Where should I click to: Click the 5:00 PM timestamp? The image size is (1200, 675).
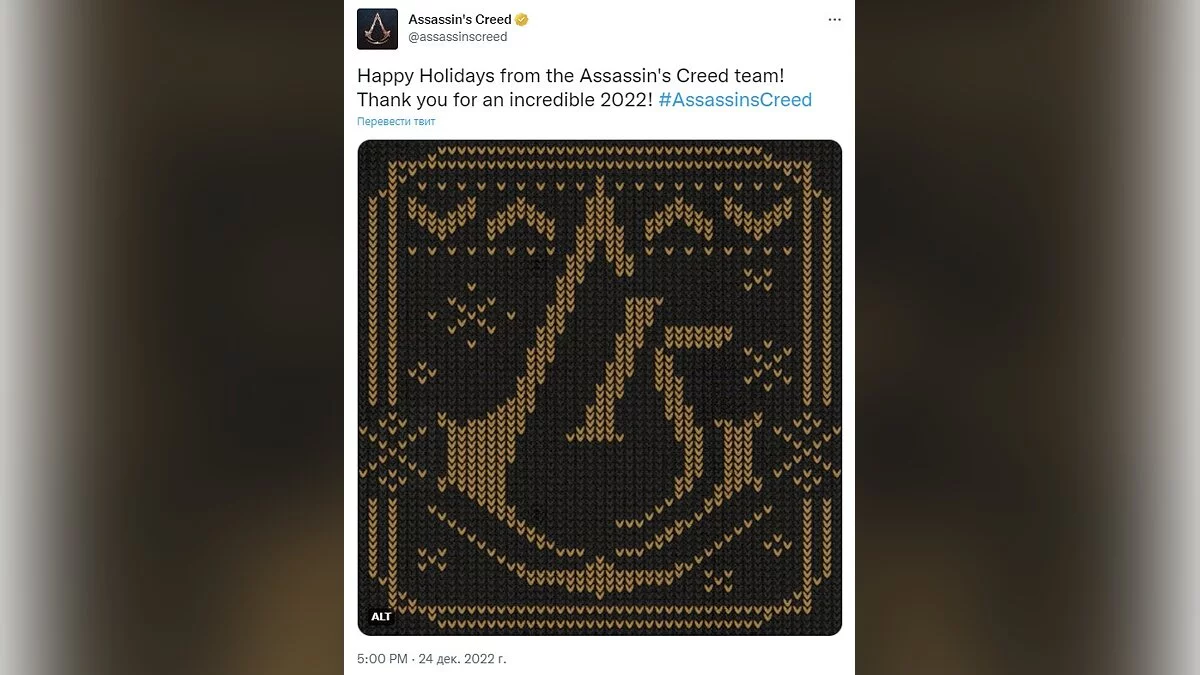(x=382, y=659)
